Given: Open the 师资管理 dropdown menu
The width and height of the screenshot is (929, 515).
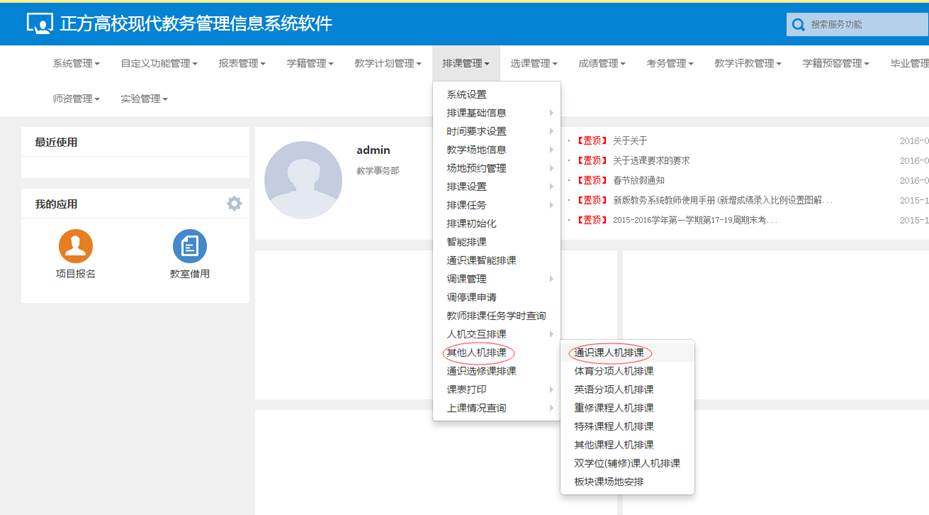Looking at the screenshot, I should click(76, 99).
